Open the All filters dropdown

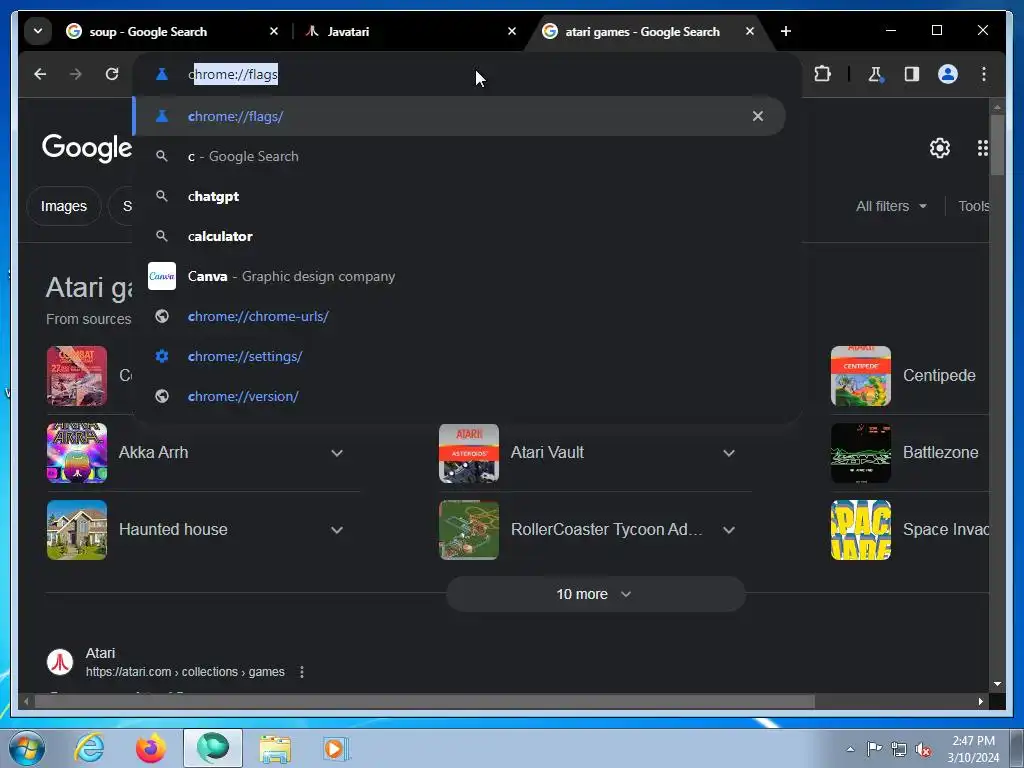891,206
